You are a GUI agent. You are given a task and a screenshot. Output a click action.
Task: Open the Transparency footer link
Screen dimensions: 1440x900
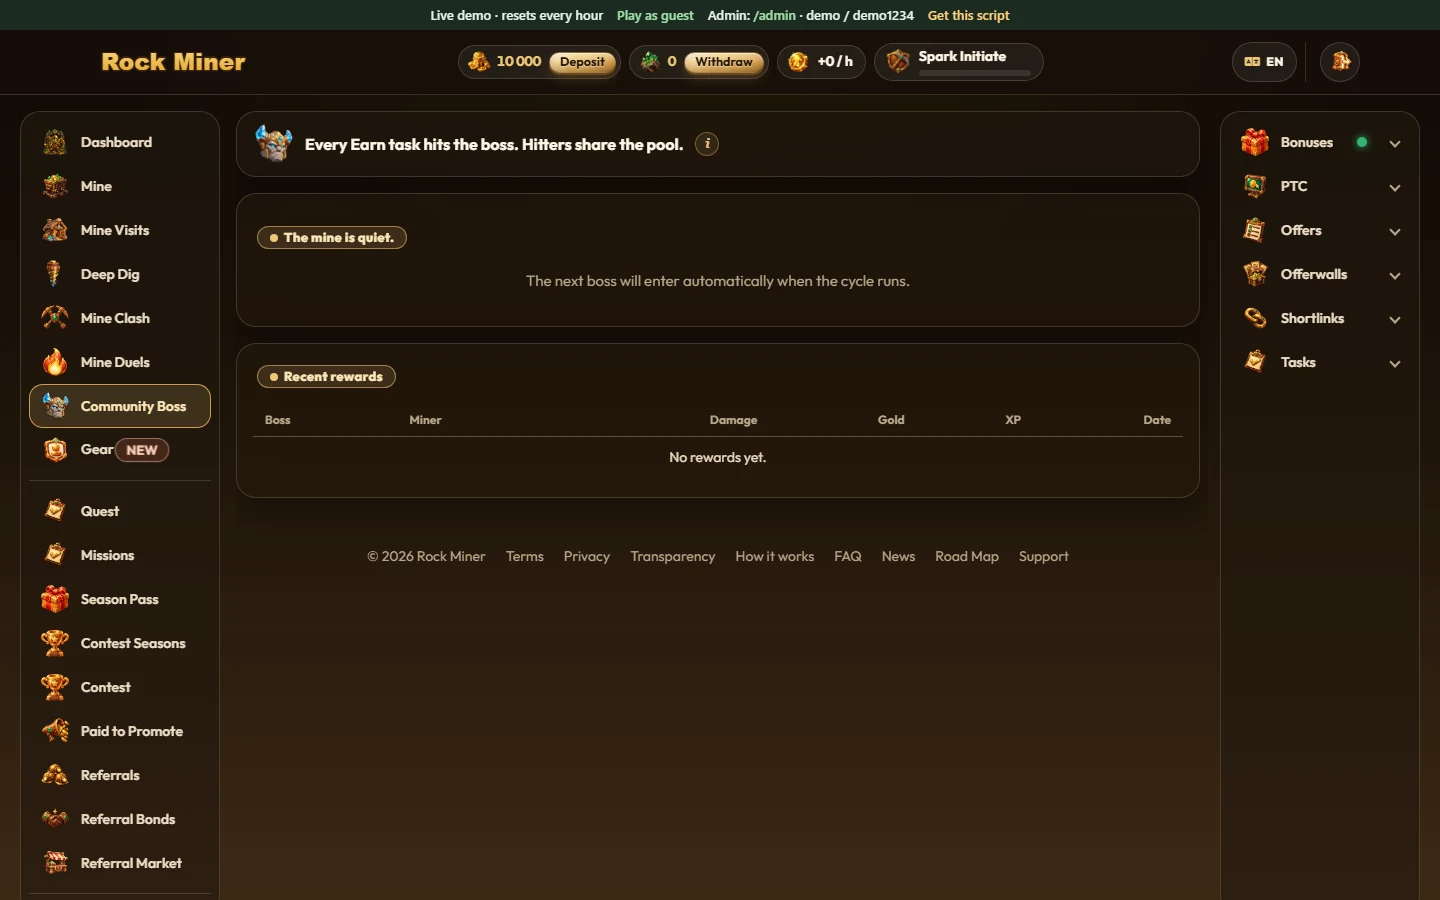pyautogui.click(x=673, y=556)
